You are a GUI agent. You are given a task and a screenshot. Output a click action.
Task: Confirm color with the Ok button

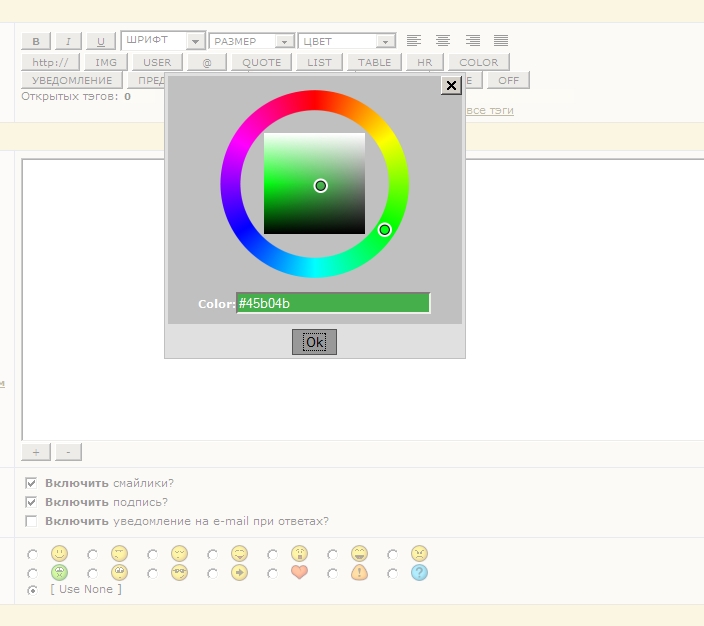click(x=314, y=342)
